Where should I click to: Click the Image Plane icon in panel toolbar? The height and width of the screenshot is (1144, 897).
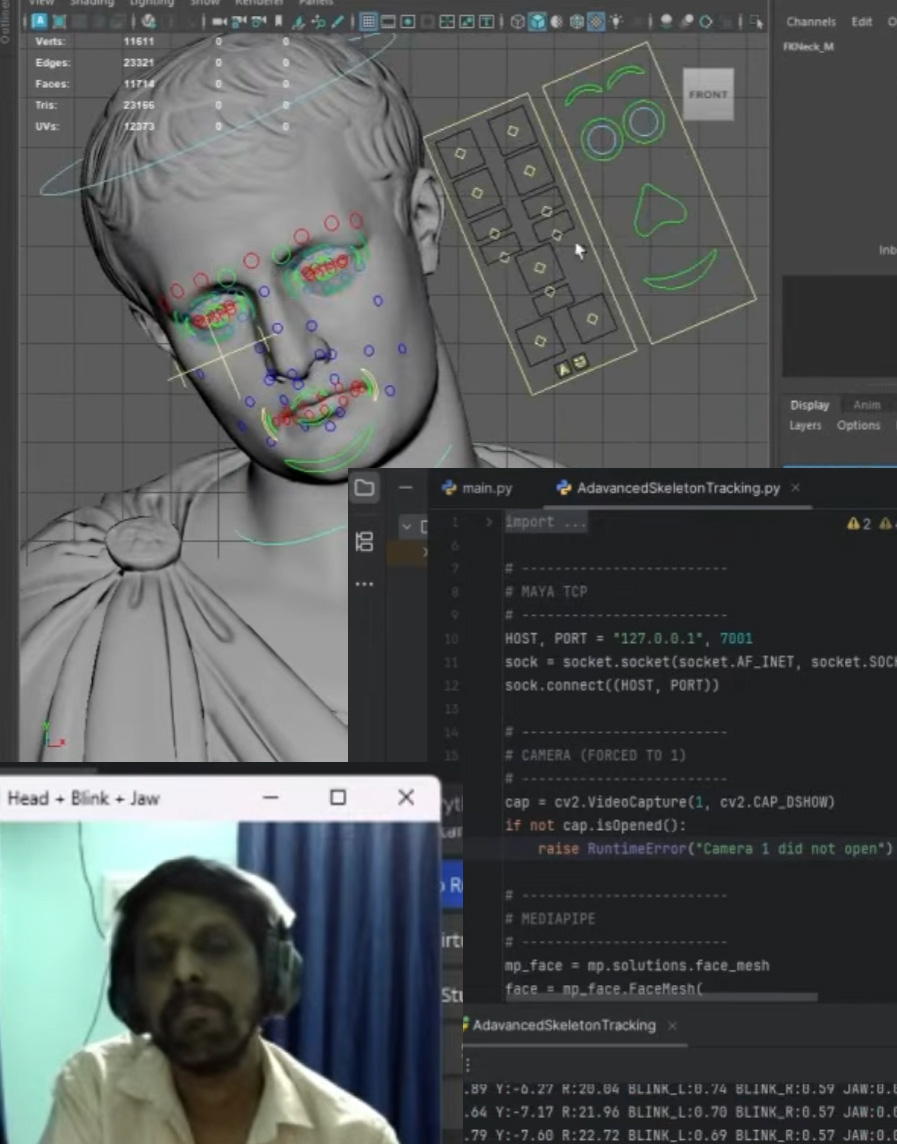[298, 22]
